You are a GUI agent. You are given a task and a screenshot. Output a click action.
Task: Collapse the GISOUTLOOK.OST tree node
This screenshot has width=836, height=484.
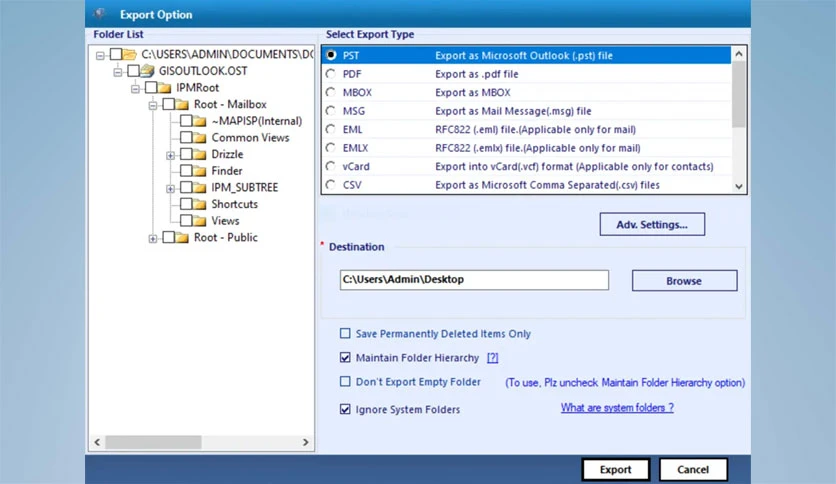[x=117, y=72]
